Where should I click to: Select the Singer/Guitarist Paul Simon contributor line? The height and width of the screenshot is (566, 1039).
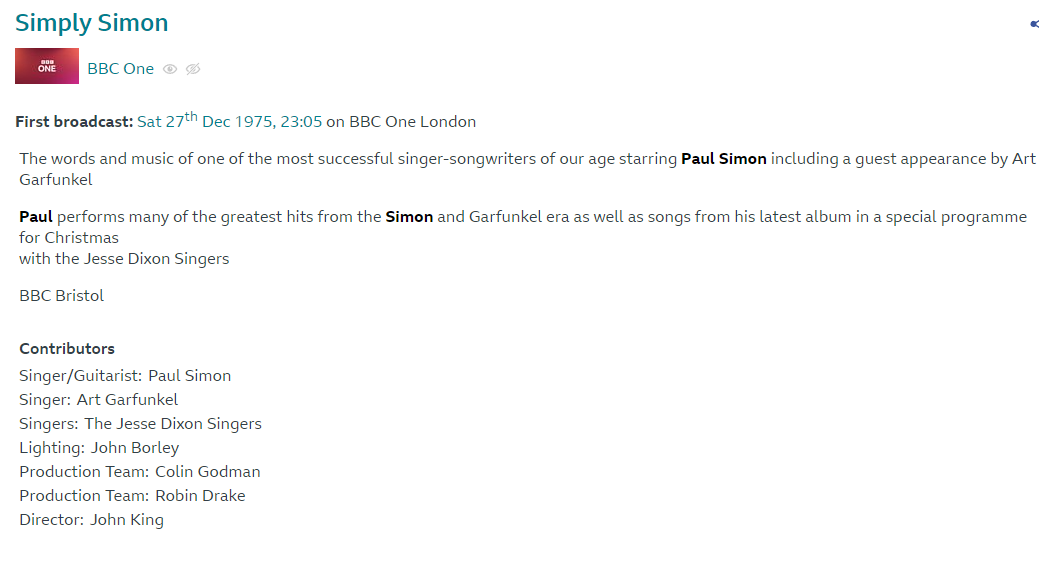click(x=125, y=376)
